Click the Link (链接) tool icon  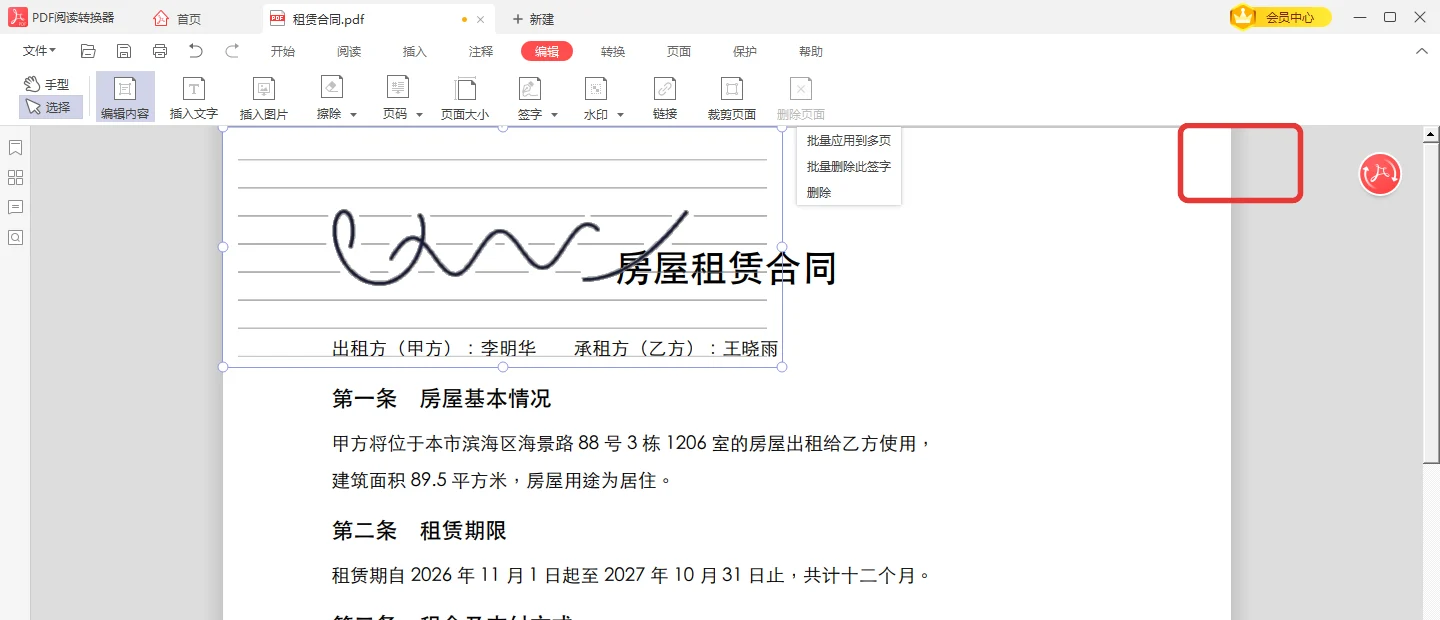[x=665, y=89]
